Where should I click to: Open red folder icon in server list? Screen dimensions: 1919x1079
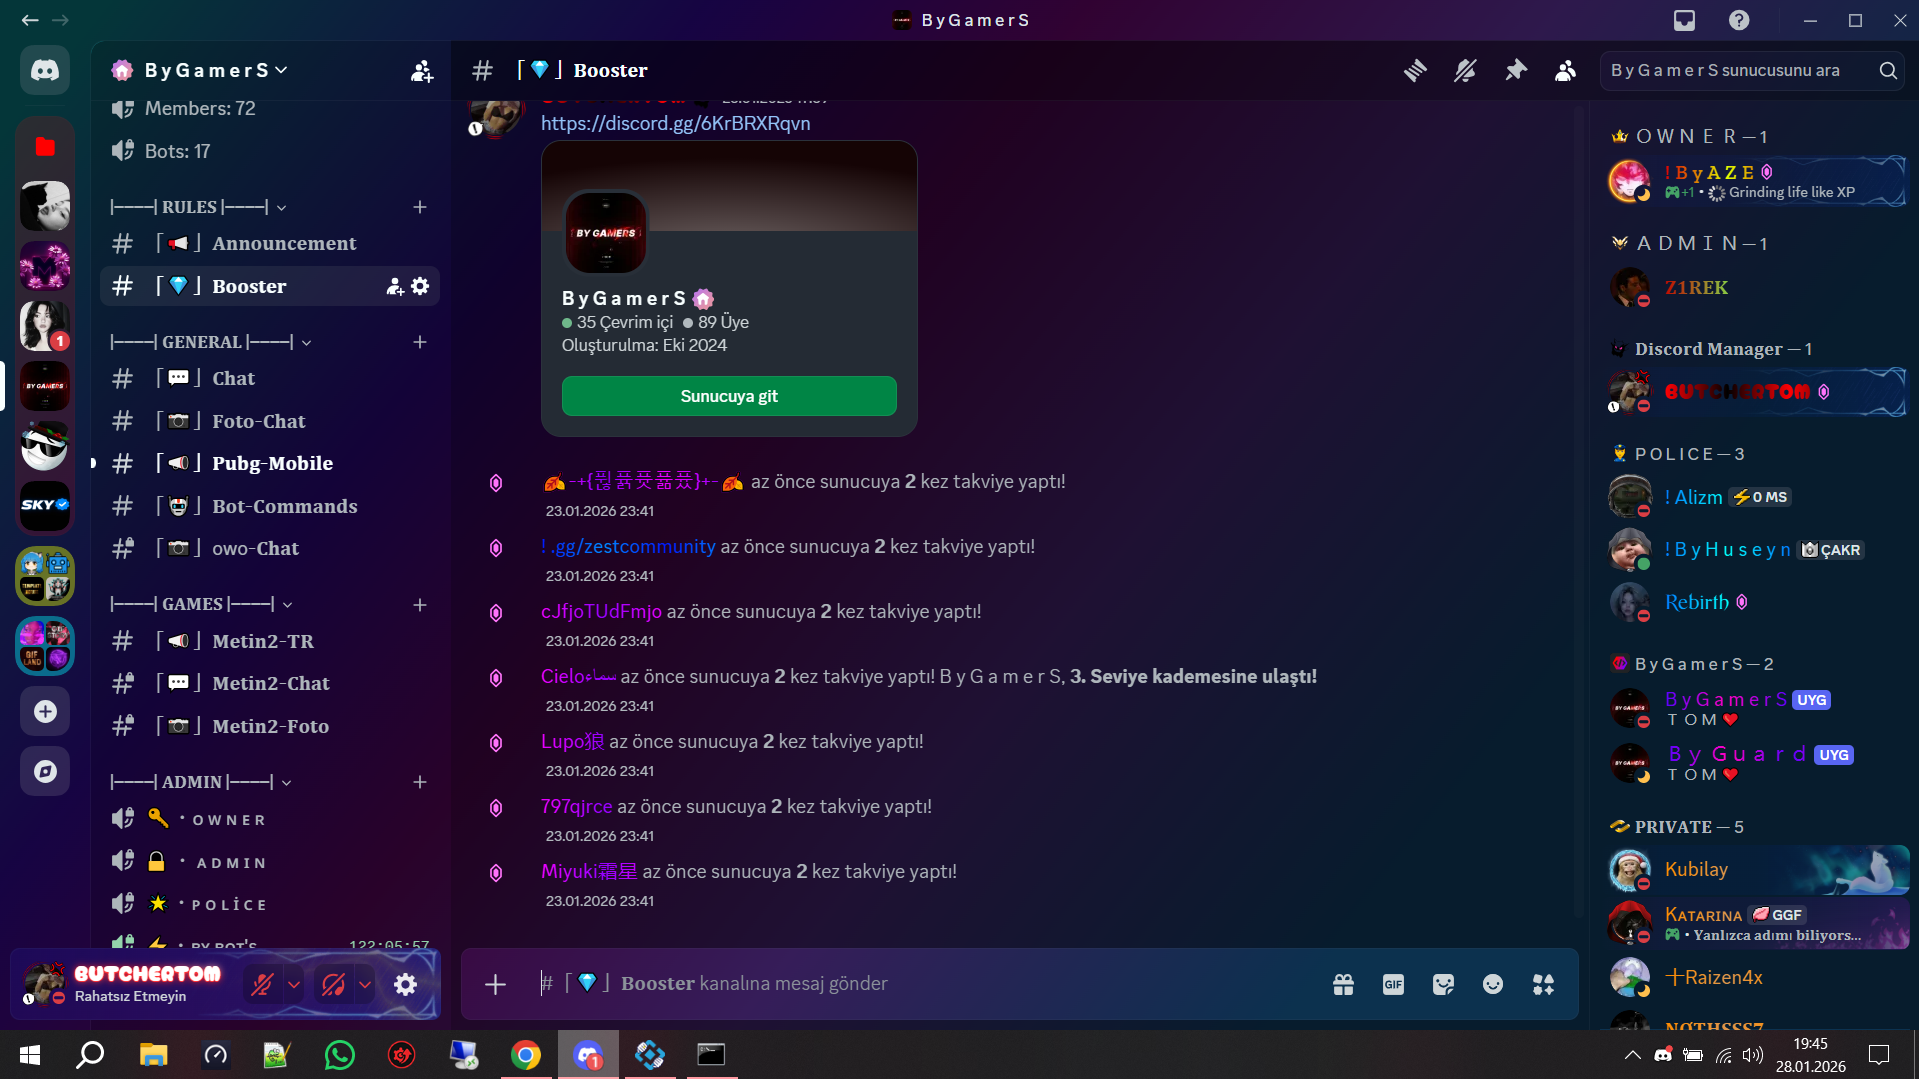(45, 146)
